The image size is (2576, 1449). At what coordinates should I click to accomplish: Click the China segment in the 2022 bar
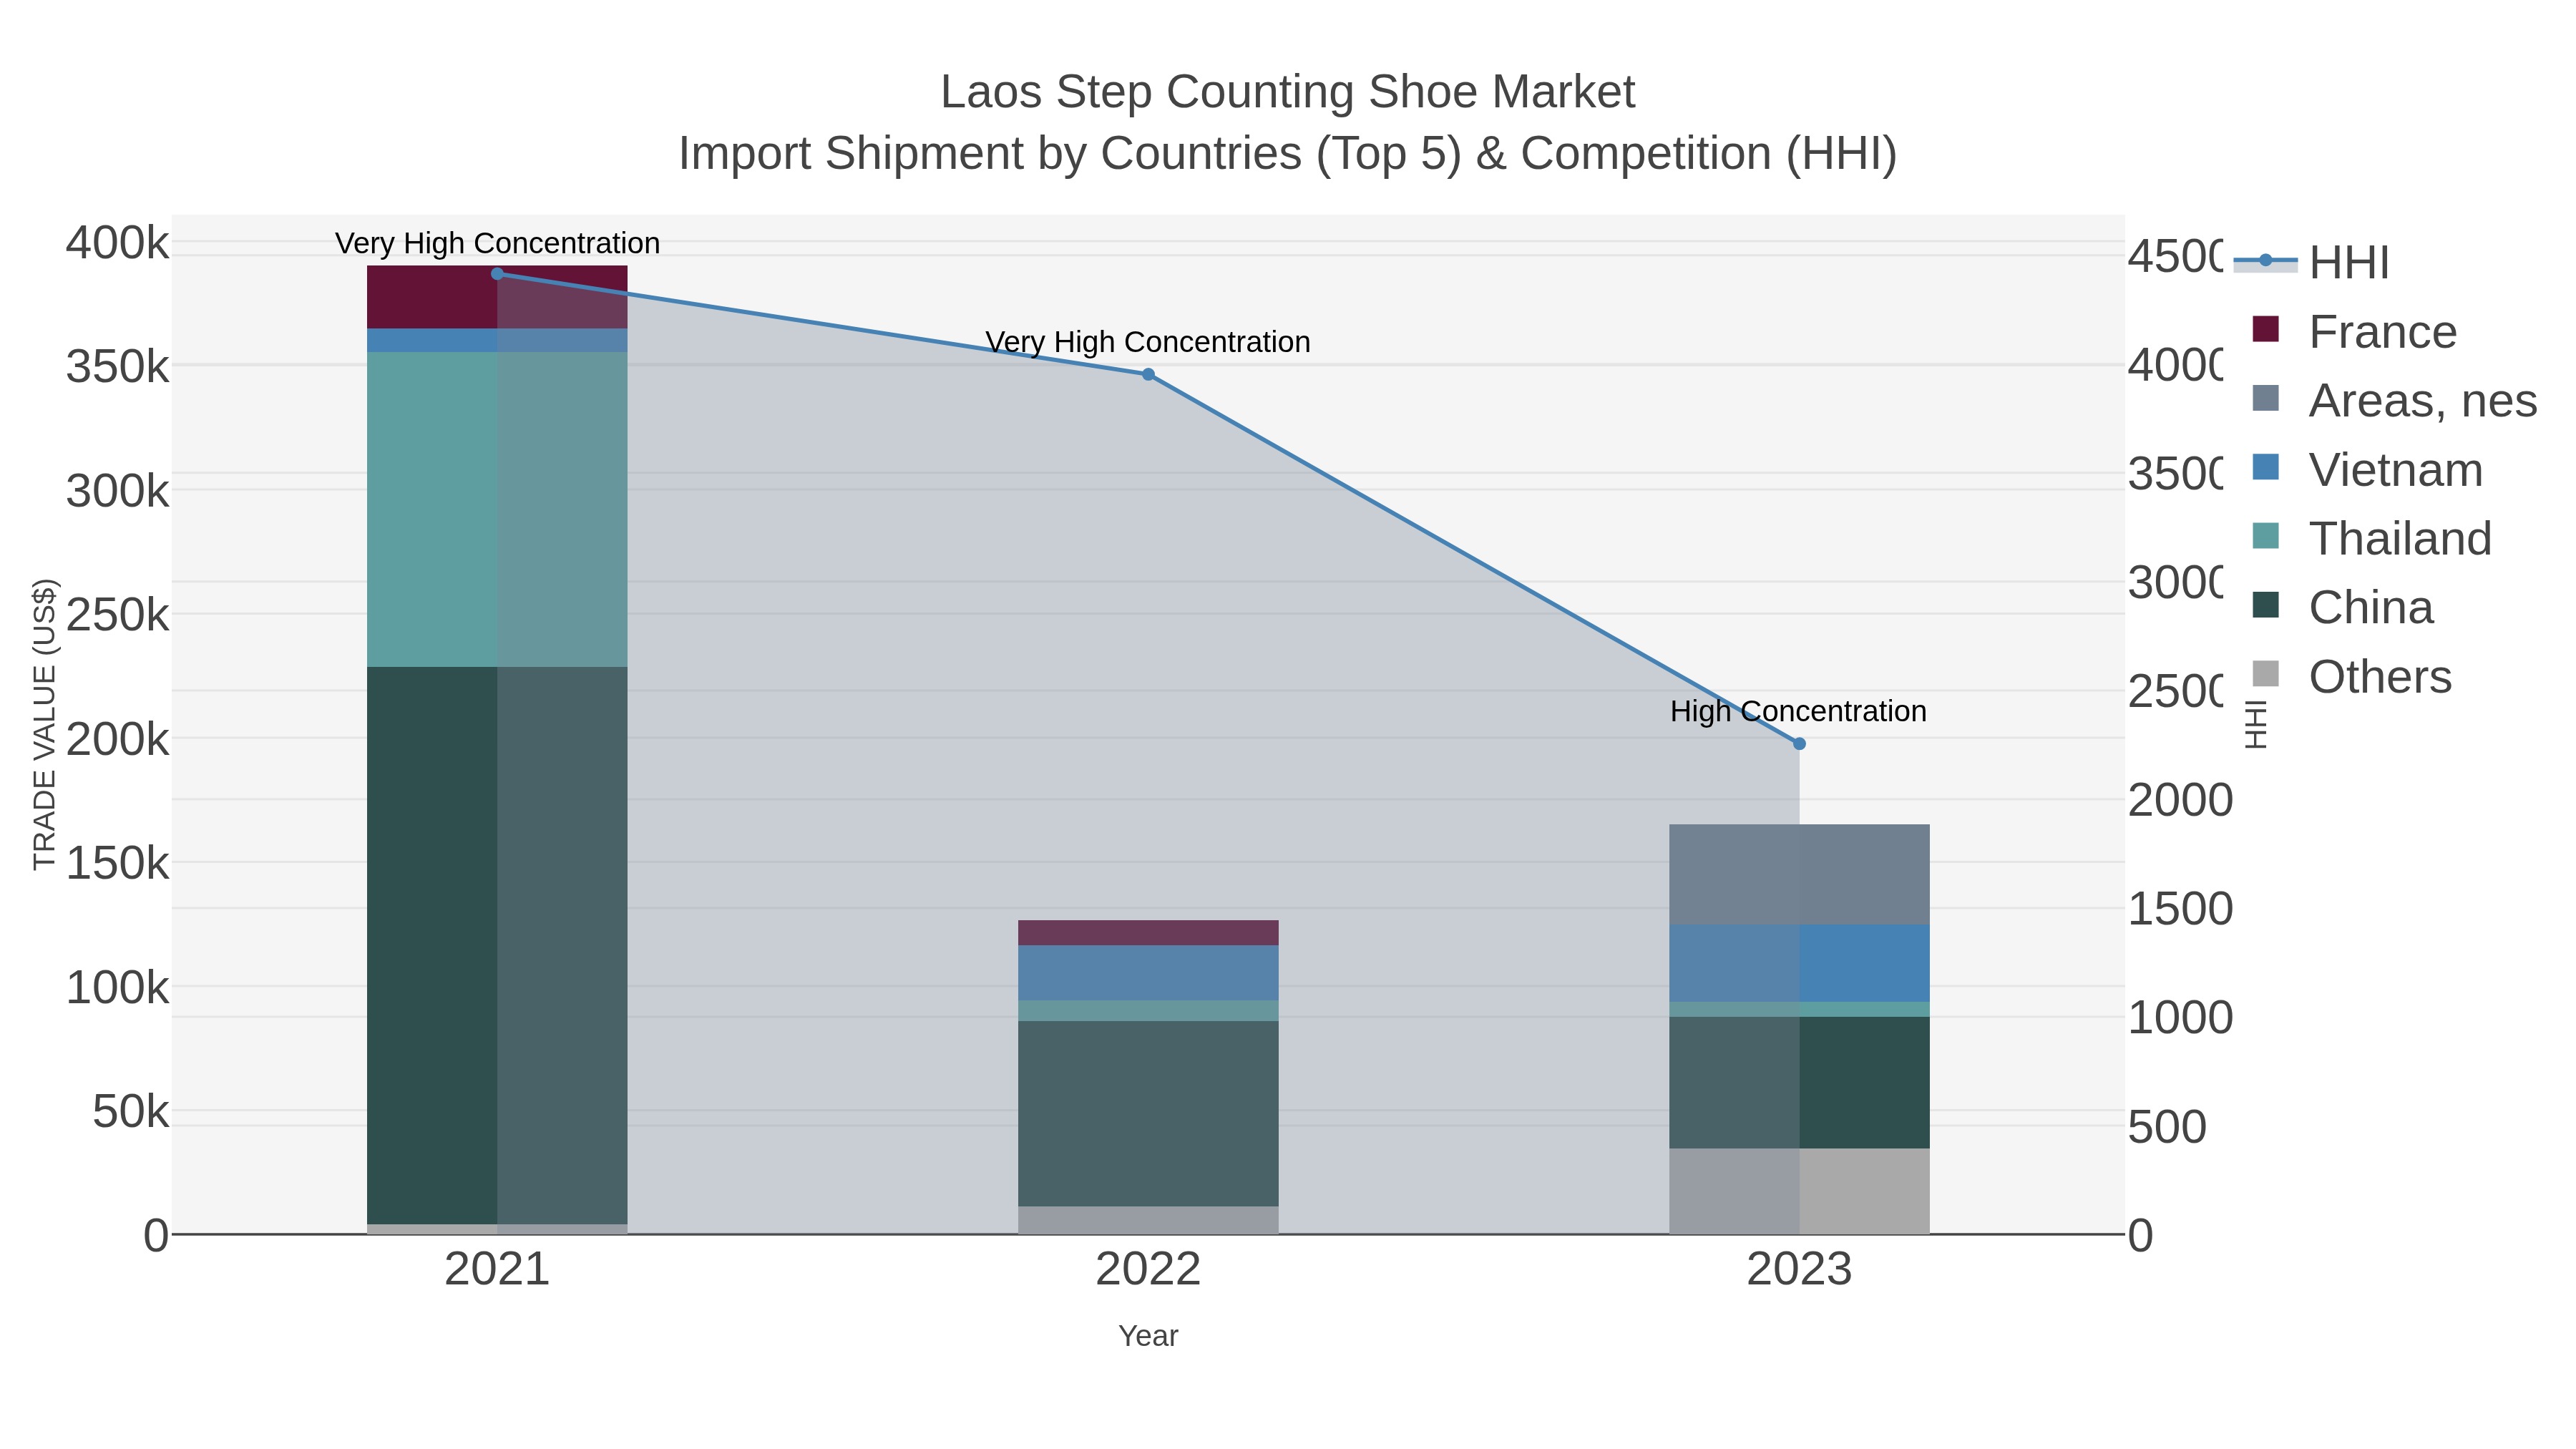click(1148, 1114)
